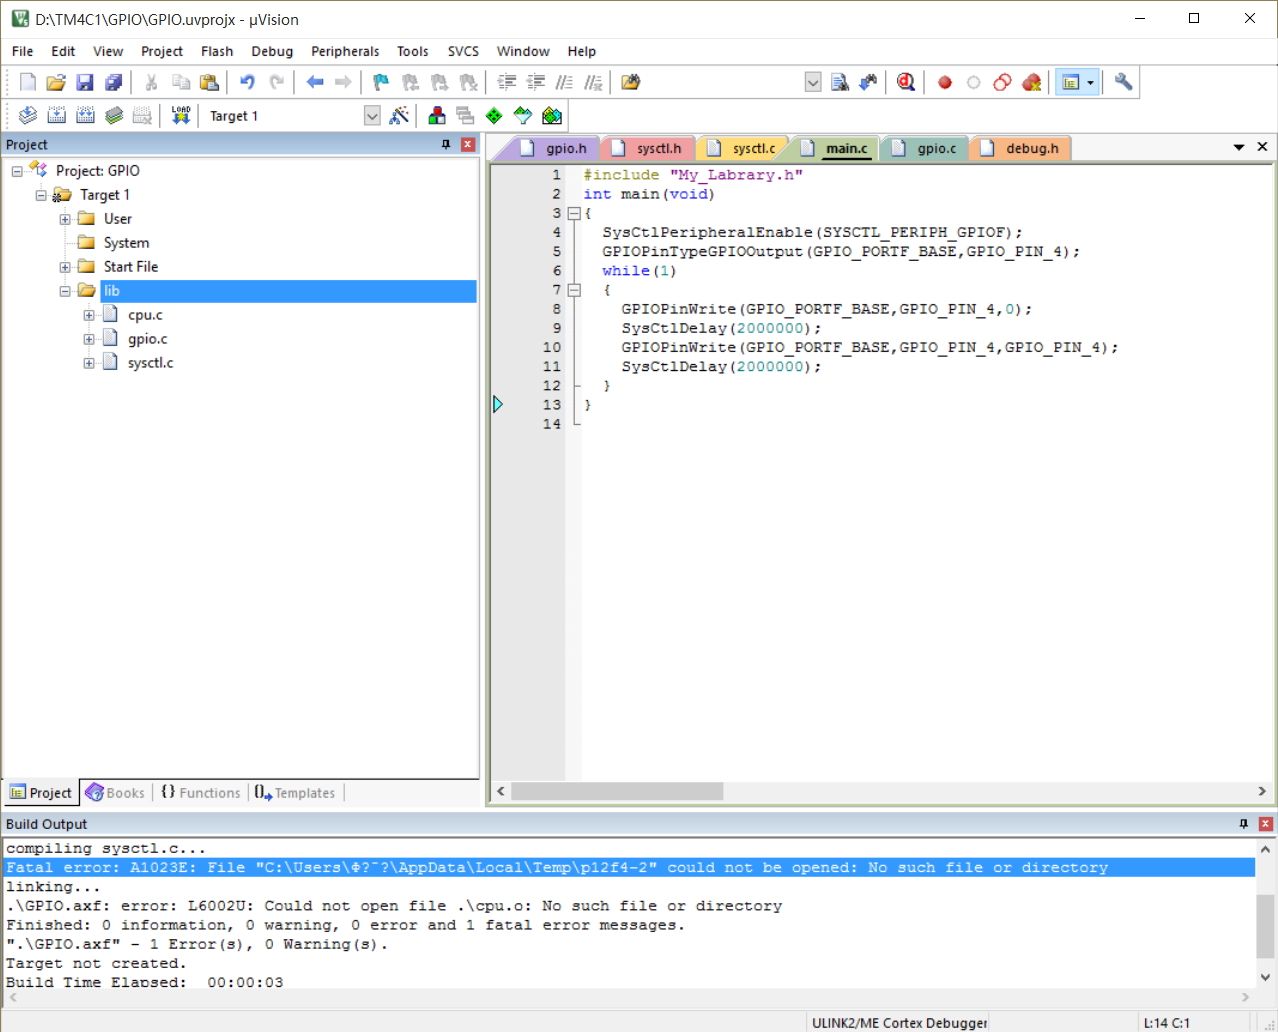1278x1032 pixels.
Task: Open Manage Project Items colored blocks icon
Action: [x=437, y=116]
